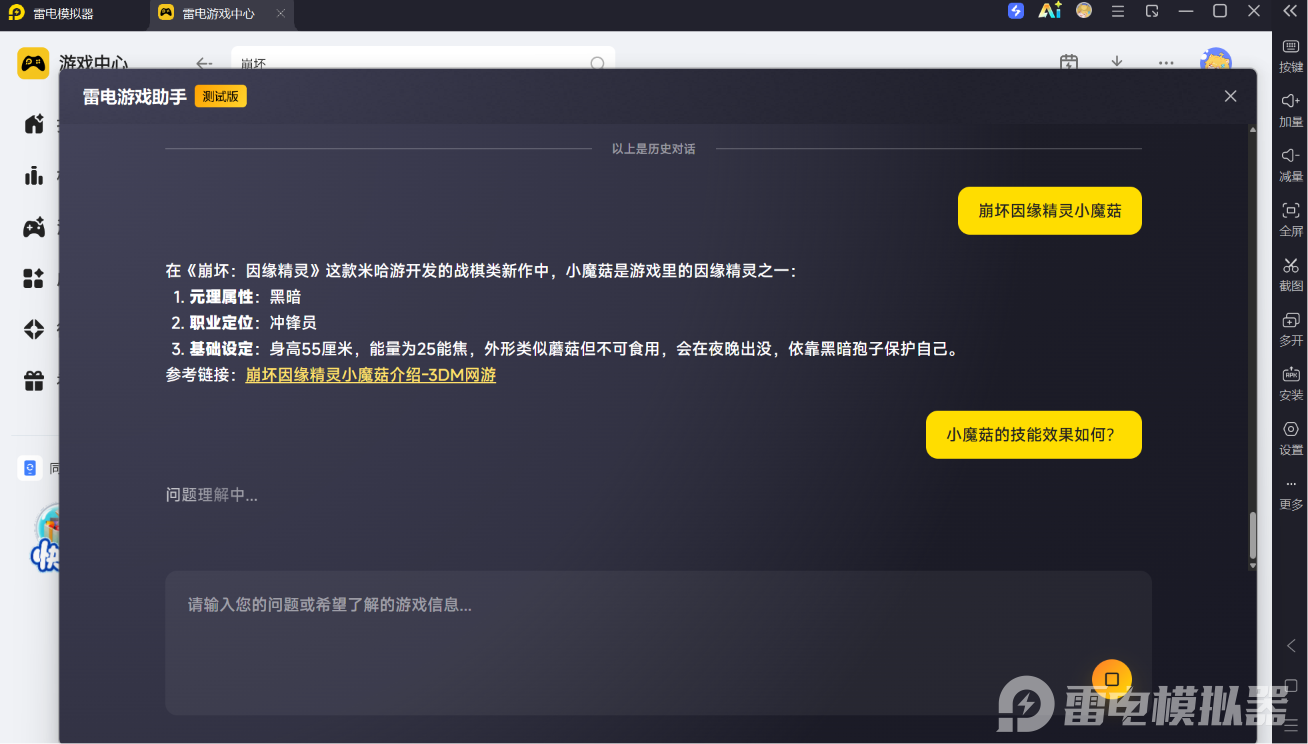The height and width of the screenshot is (744, 1308).
Task: Click the 以上是历史对话 divider label
Action: click(x=654, y=149)
